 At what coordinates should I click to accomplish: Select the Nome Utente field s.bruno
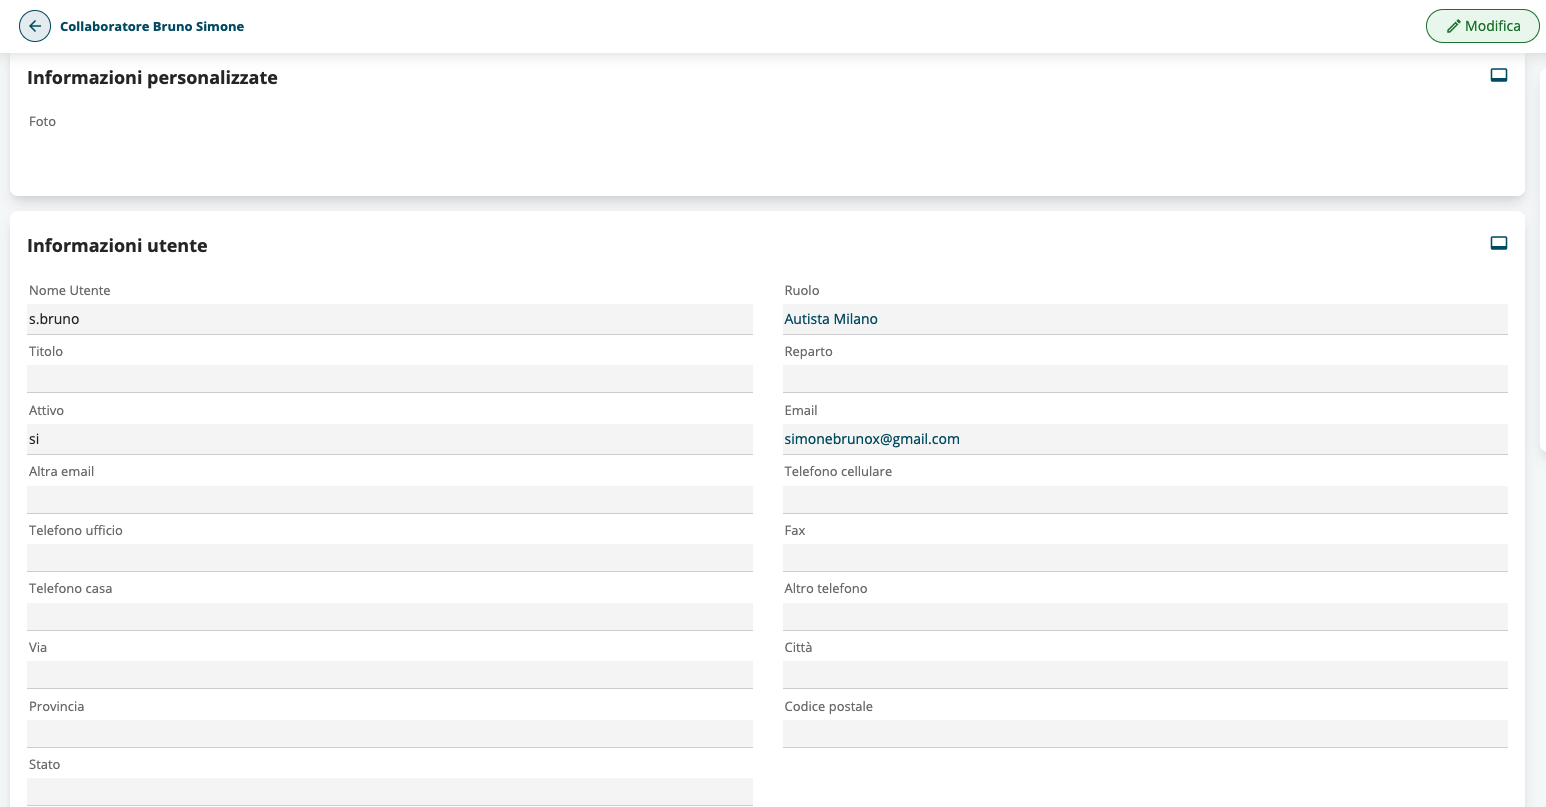tap(390, 319)
